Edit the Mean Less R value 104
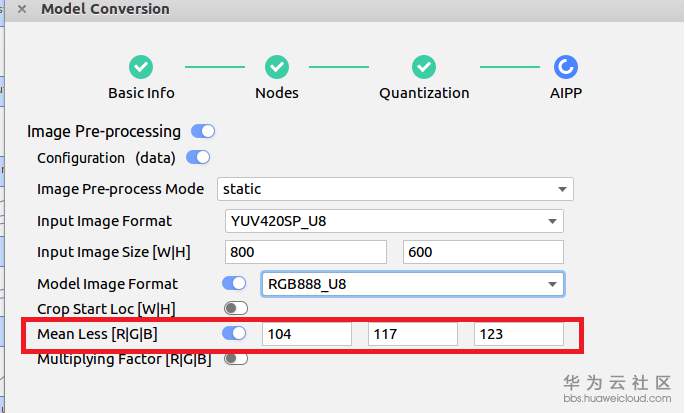This screenshot has height=413, width=685. 307,334
